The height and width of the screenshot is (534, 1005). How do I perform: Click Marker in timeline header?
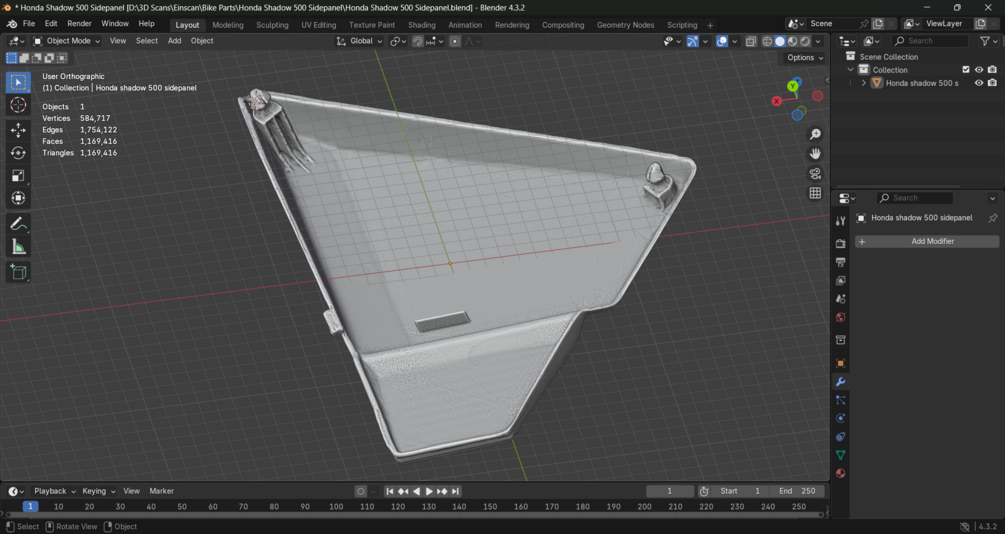click(x=162, y=491)
